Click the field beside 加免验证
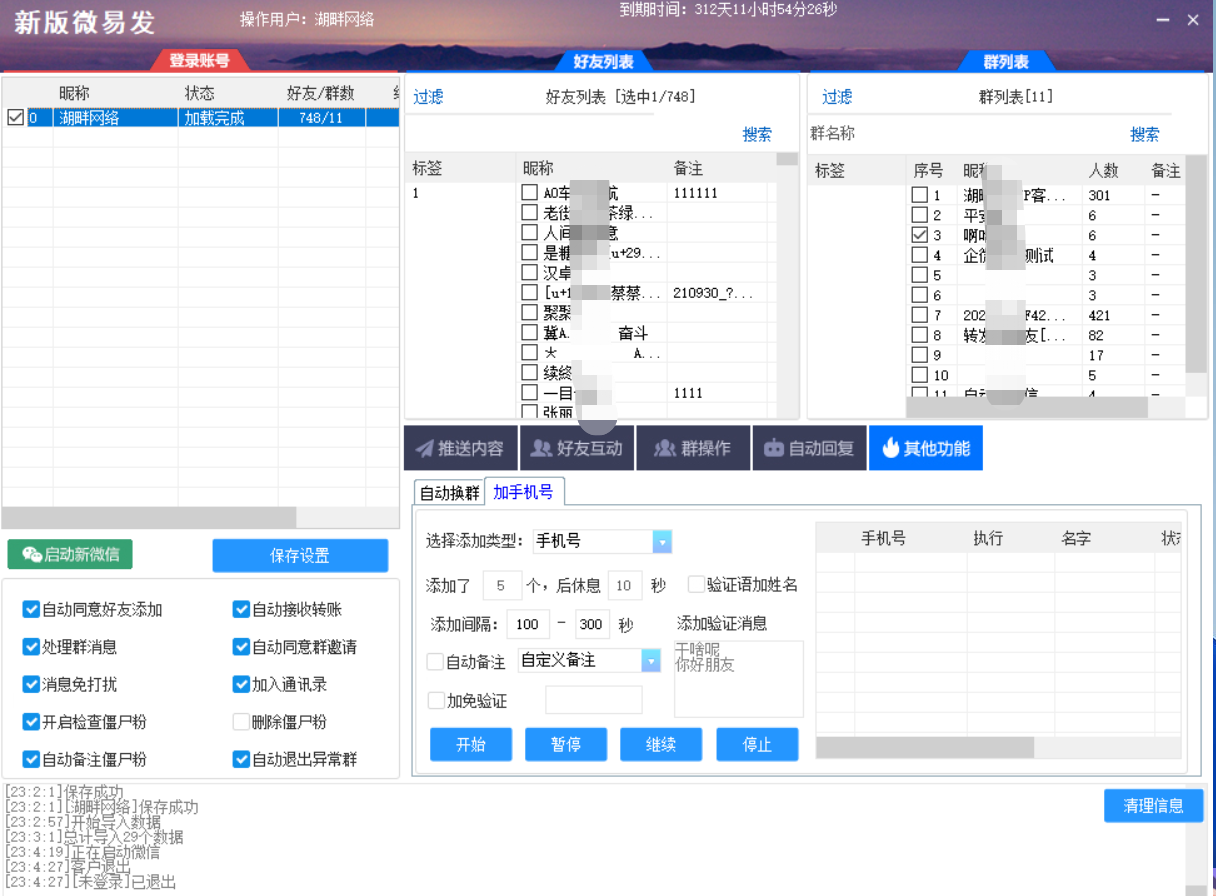The height and width of the screenshot is (896, 1216). point(593,700)
